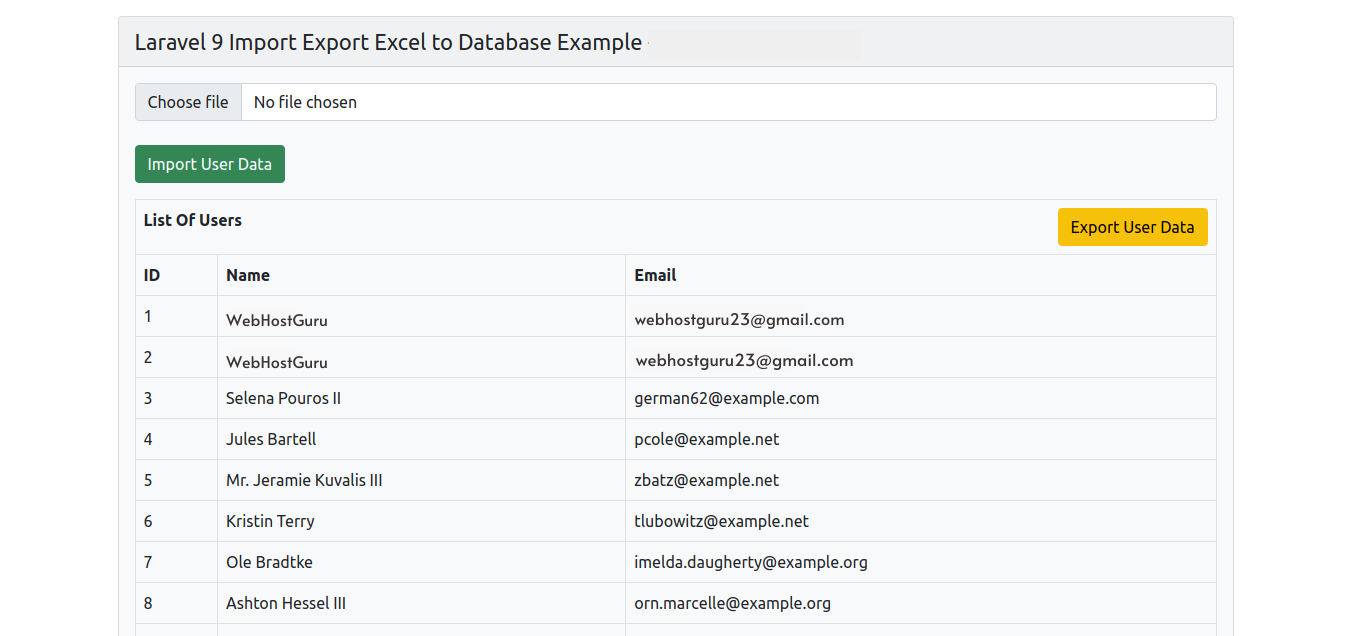Viewport: 1351px width, 636px height.
Task: Click the email zbatz@example.net
Action: point(707,480)
